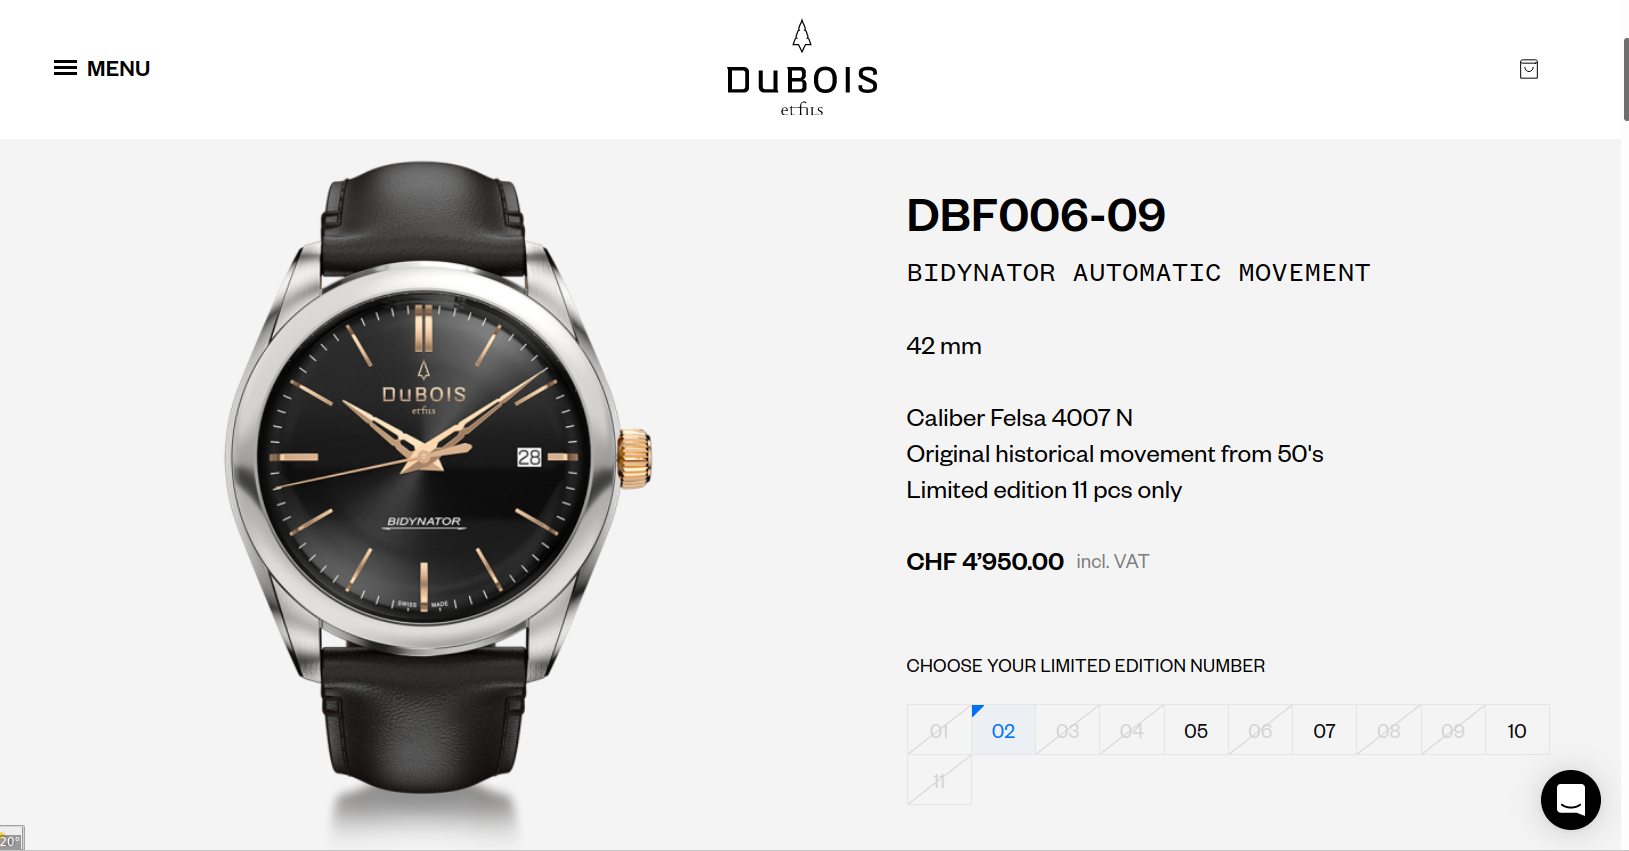Click the crossed-out edition number 06
The image size is (1629, 851).
tap(1260, 730)
